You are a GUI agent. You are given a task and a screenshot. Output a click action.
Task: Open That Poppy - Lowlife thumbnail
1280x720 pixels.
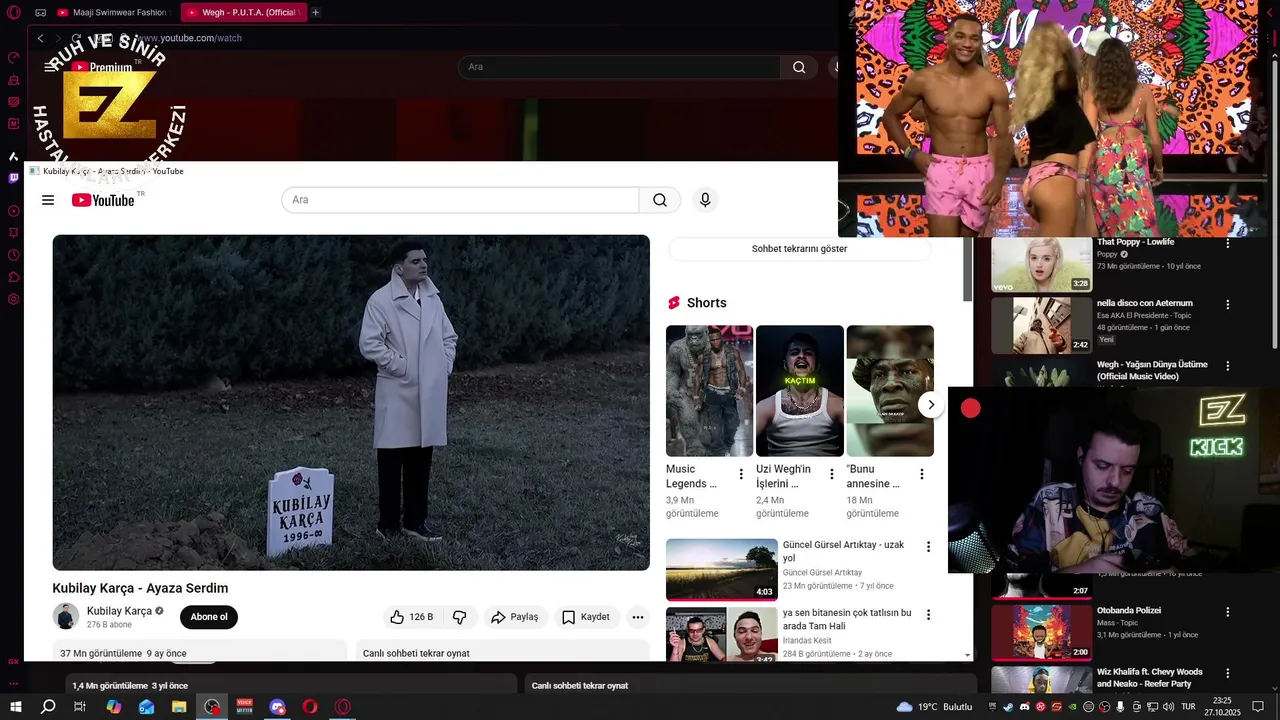(x=1042, y=265)
